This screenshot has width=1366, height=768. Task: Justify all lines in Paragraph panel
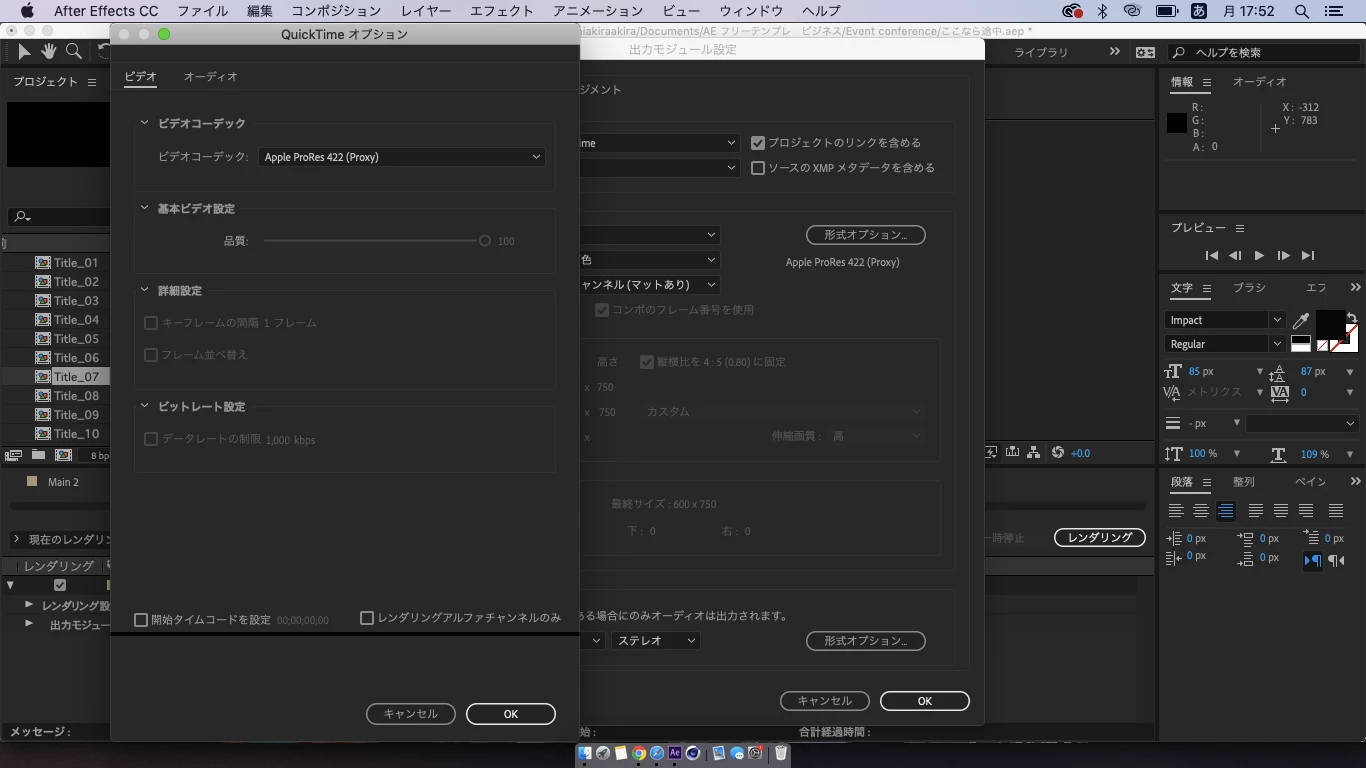click(1335, 511)
